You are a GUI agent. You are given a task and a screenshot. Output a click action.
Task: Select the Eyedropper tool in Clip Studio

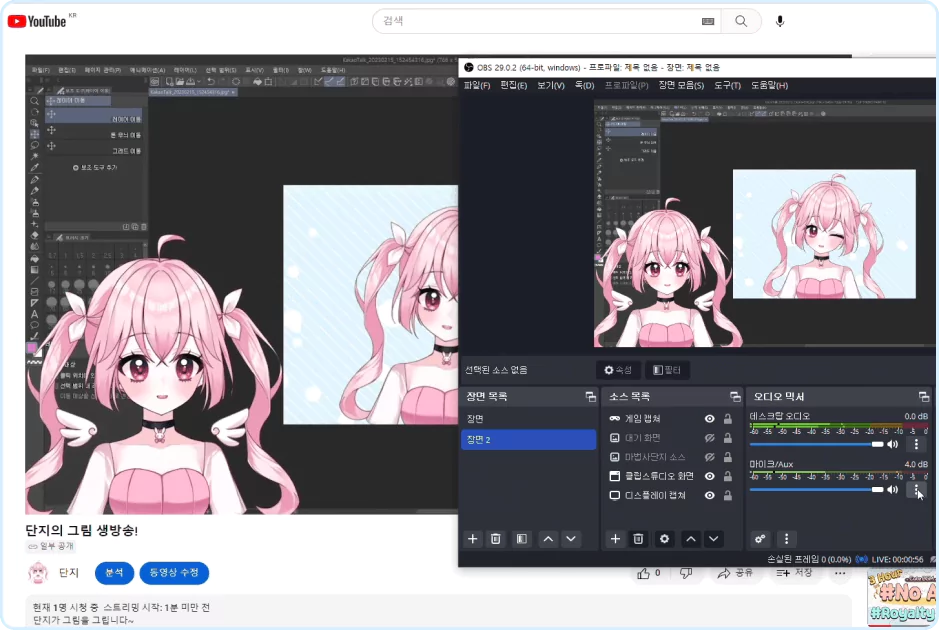pyautogui.click(x=35, y=167)
